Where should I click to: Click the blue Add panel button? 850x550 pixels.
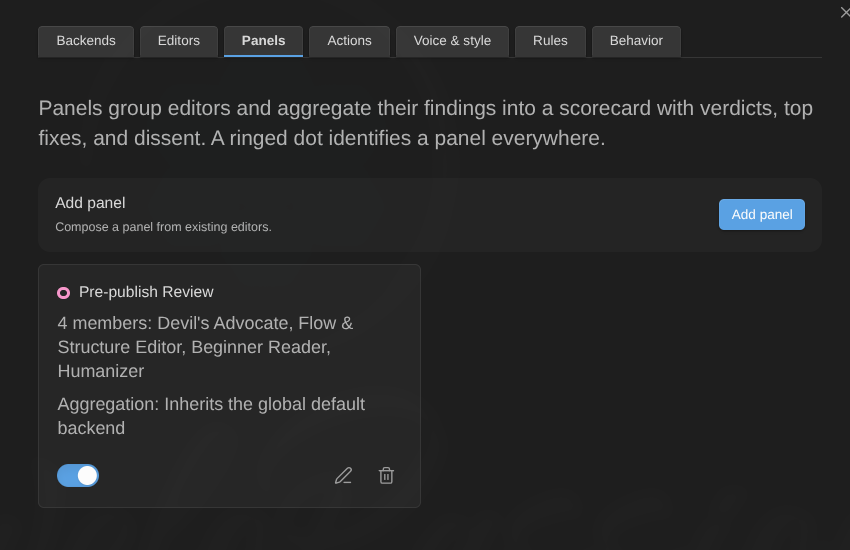pyautogui.click(x=762, y=215)
